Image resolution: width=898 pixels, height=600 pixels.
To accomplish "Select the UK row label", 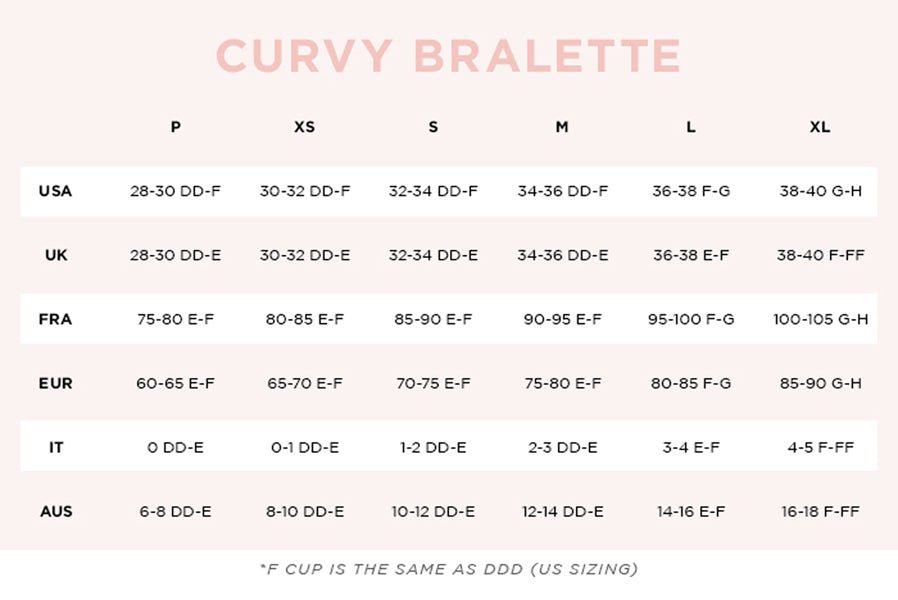I will coord(56,255).
